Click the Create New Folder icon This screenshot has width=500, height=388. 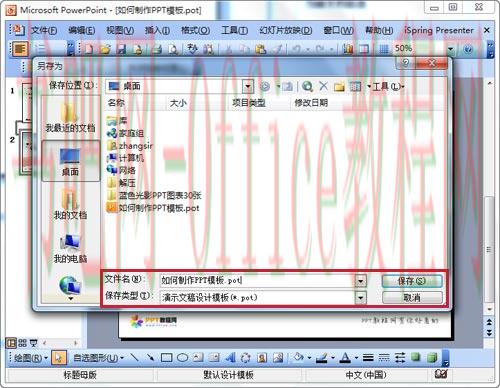tap(339, 87)
